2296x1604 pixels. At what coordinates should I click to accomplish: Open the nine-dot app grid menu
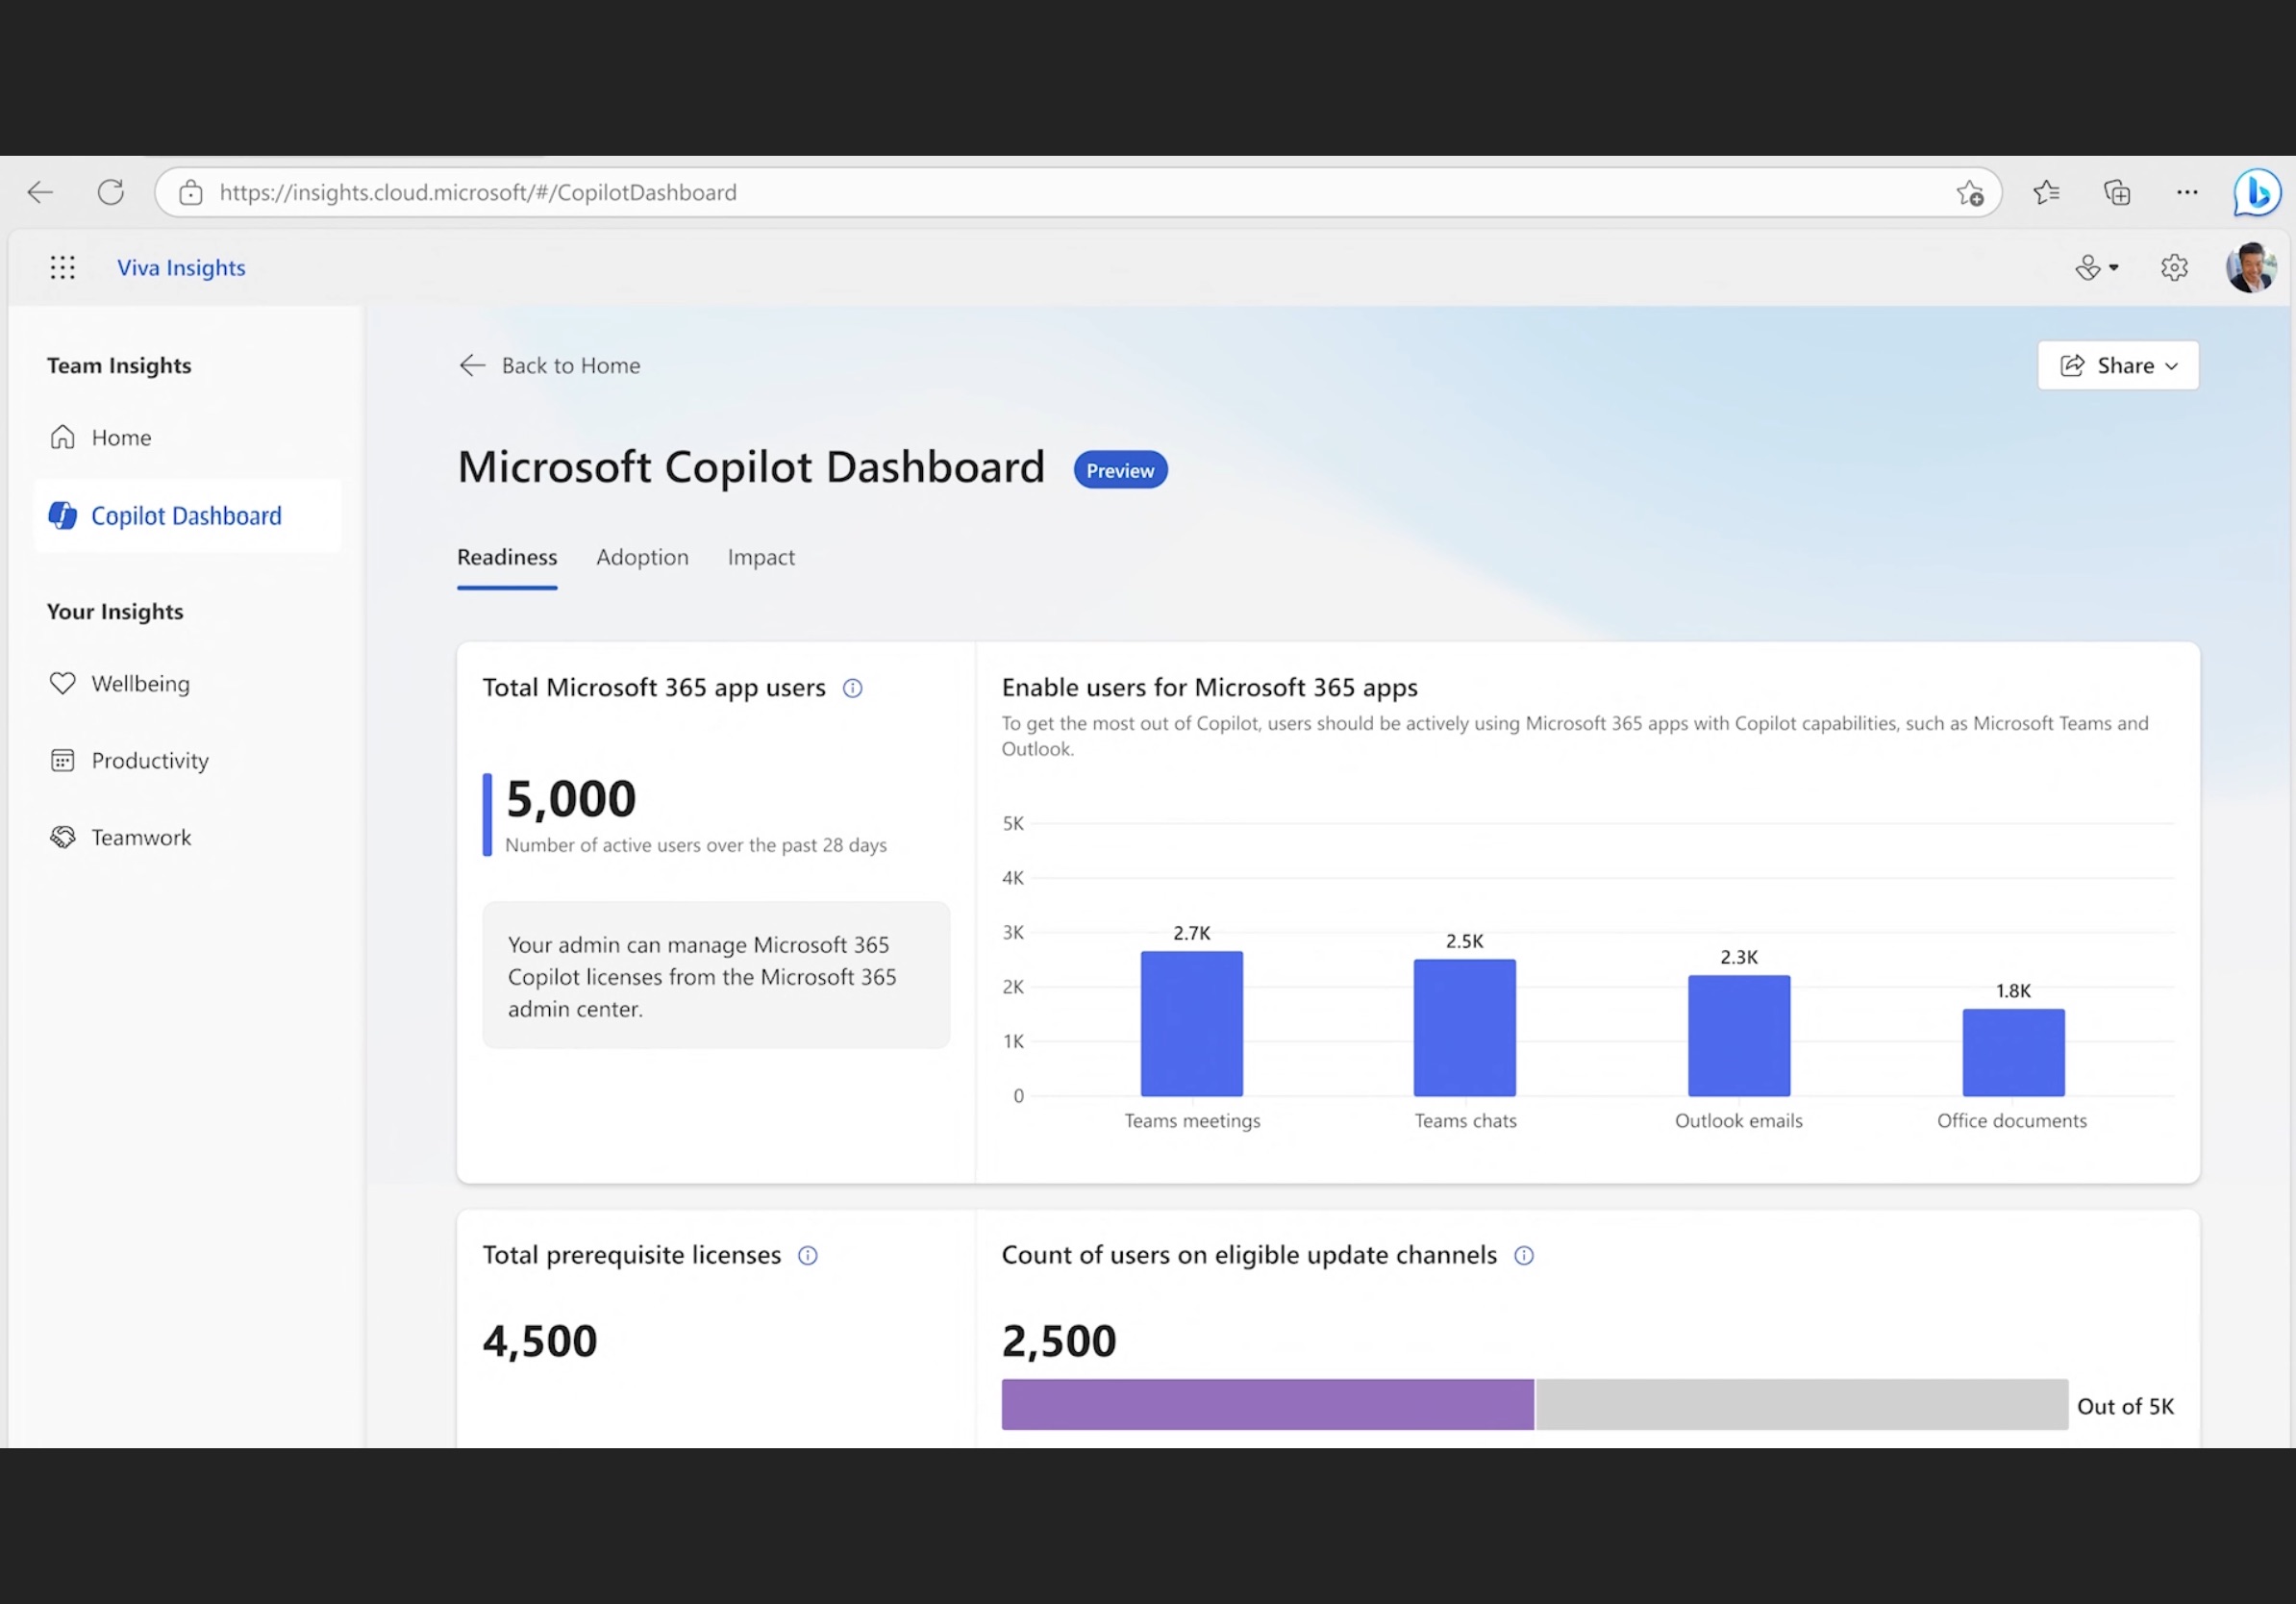[x=62, y=267]
